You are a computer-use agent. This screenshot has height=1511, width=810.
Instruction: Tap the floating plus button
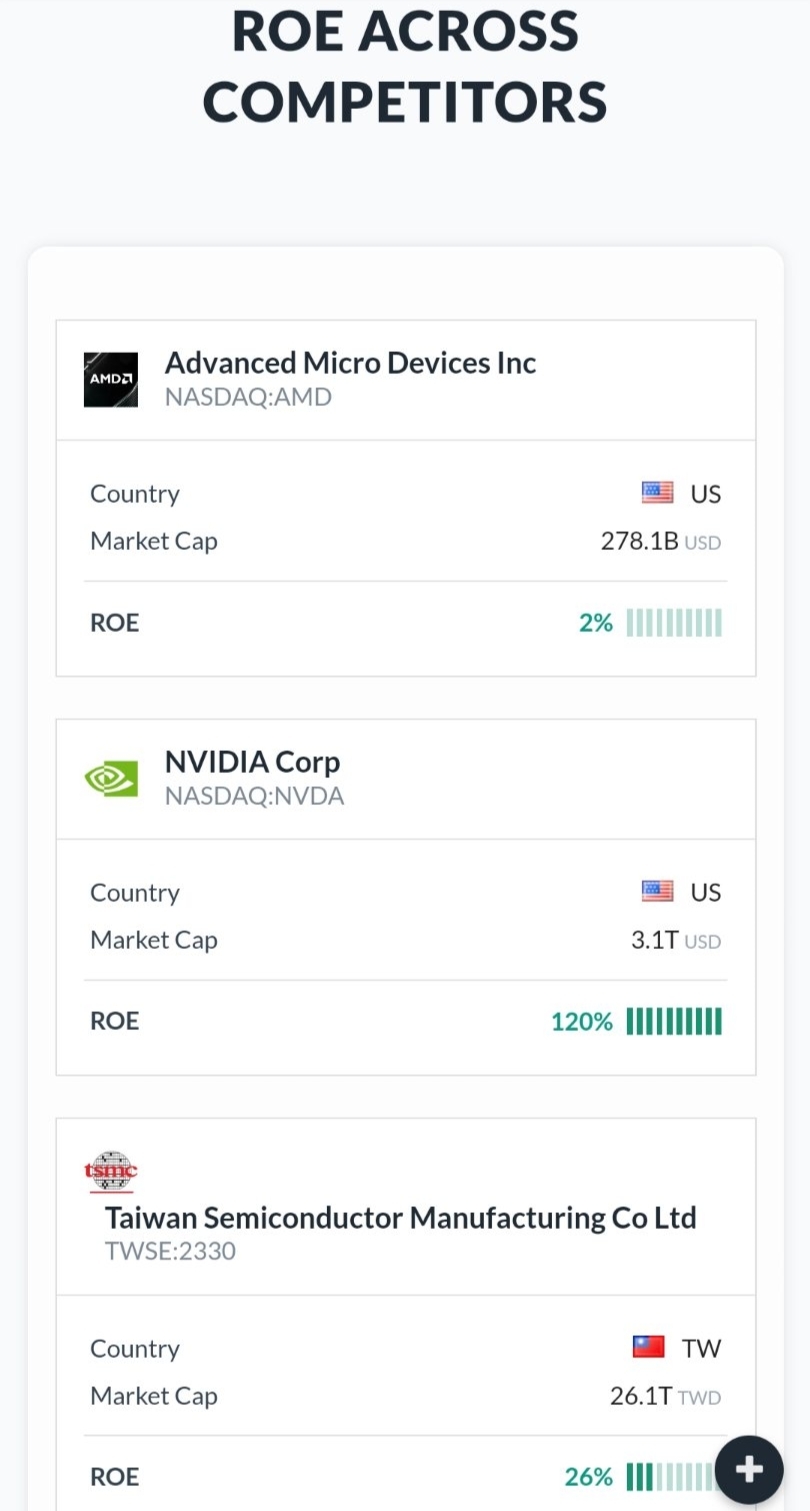coord(749,1469)
